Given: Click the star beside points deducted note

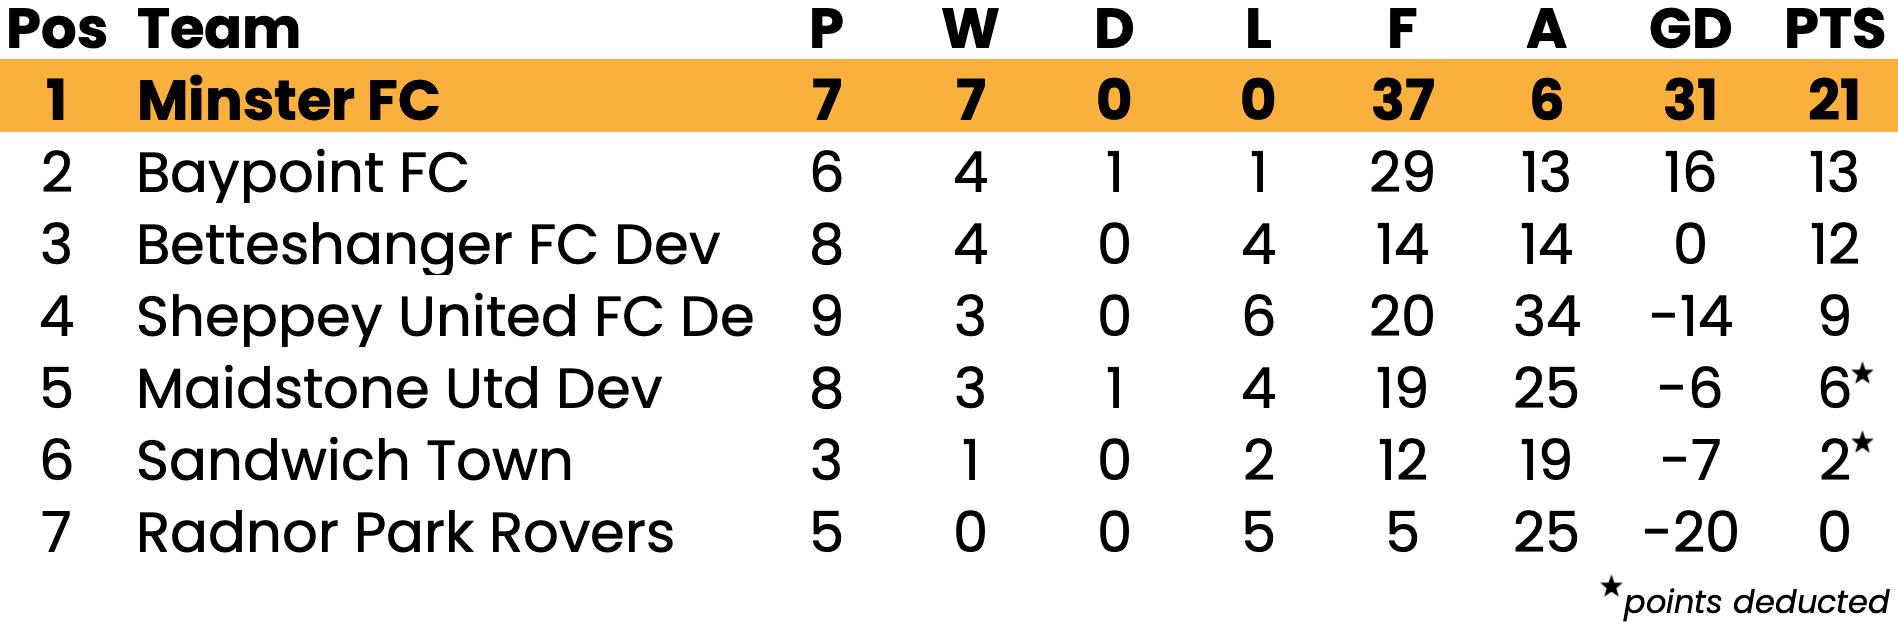Looking at the screenshot, I should 1610,586.
